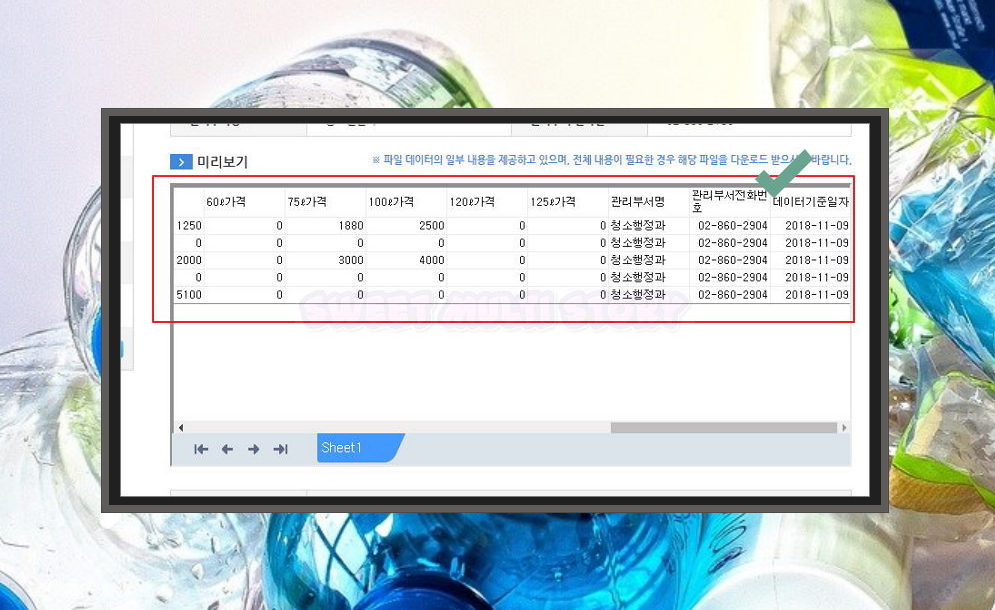
Task: Go to the next sheet arrow
Action: [254, 449]
